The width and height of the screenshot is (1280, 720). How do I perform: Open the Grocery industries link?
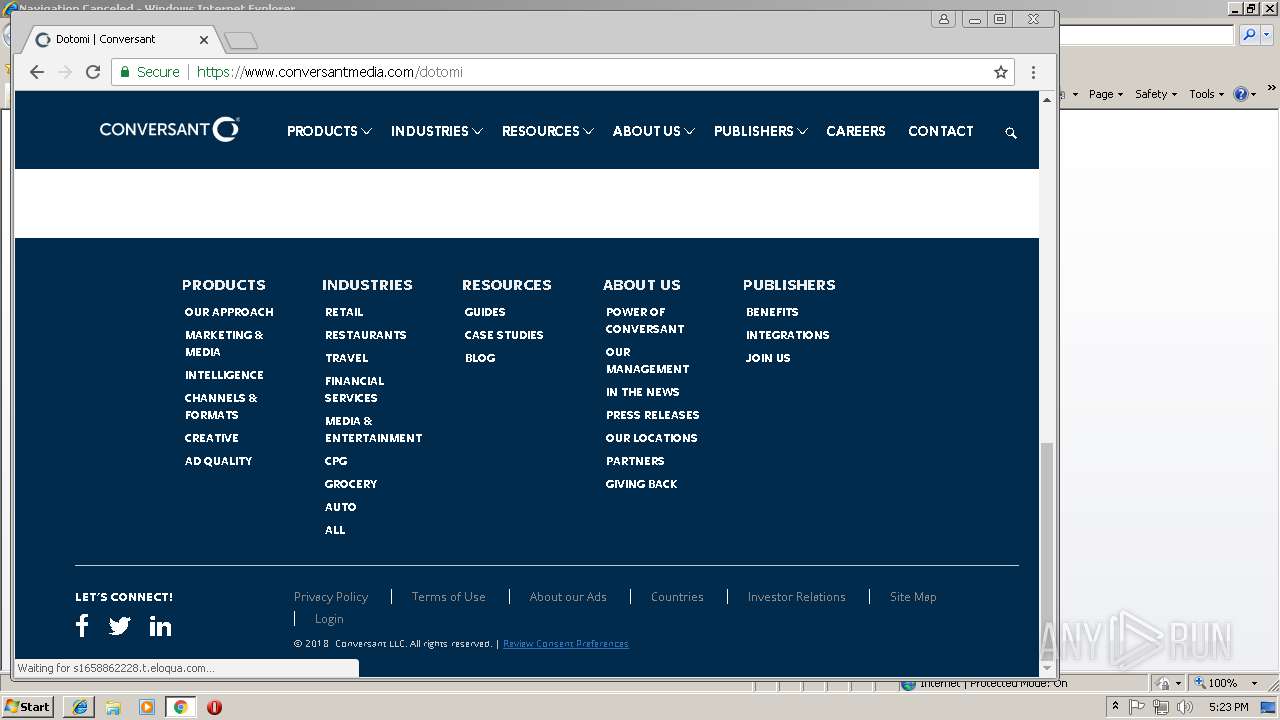[x=351, y=484]
